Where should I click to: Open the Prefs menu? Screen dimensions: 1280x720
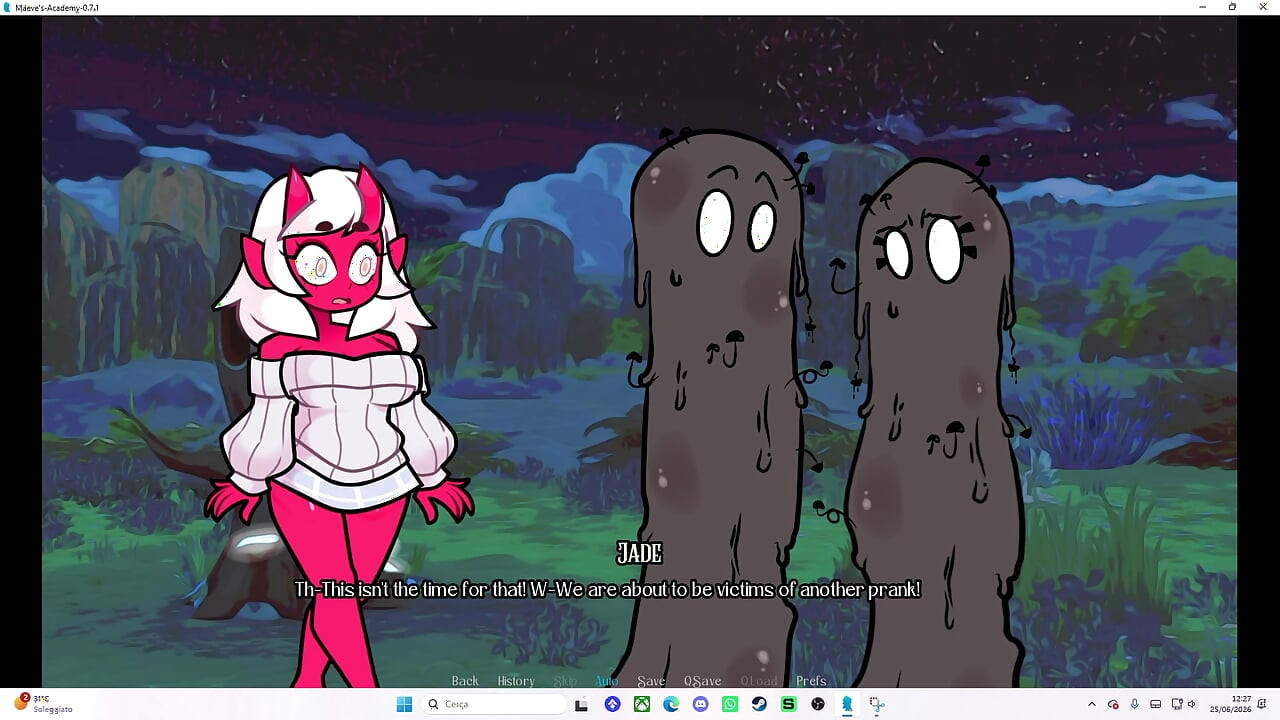point(811,681)
